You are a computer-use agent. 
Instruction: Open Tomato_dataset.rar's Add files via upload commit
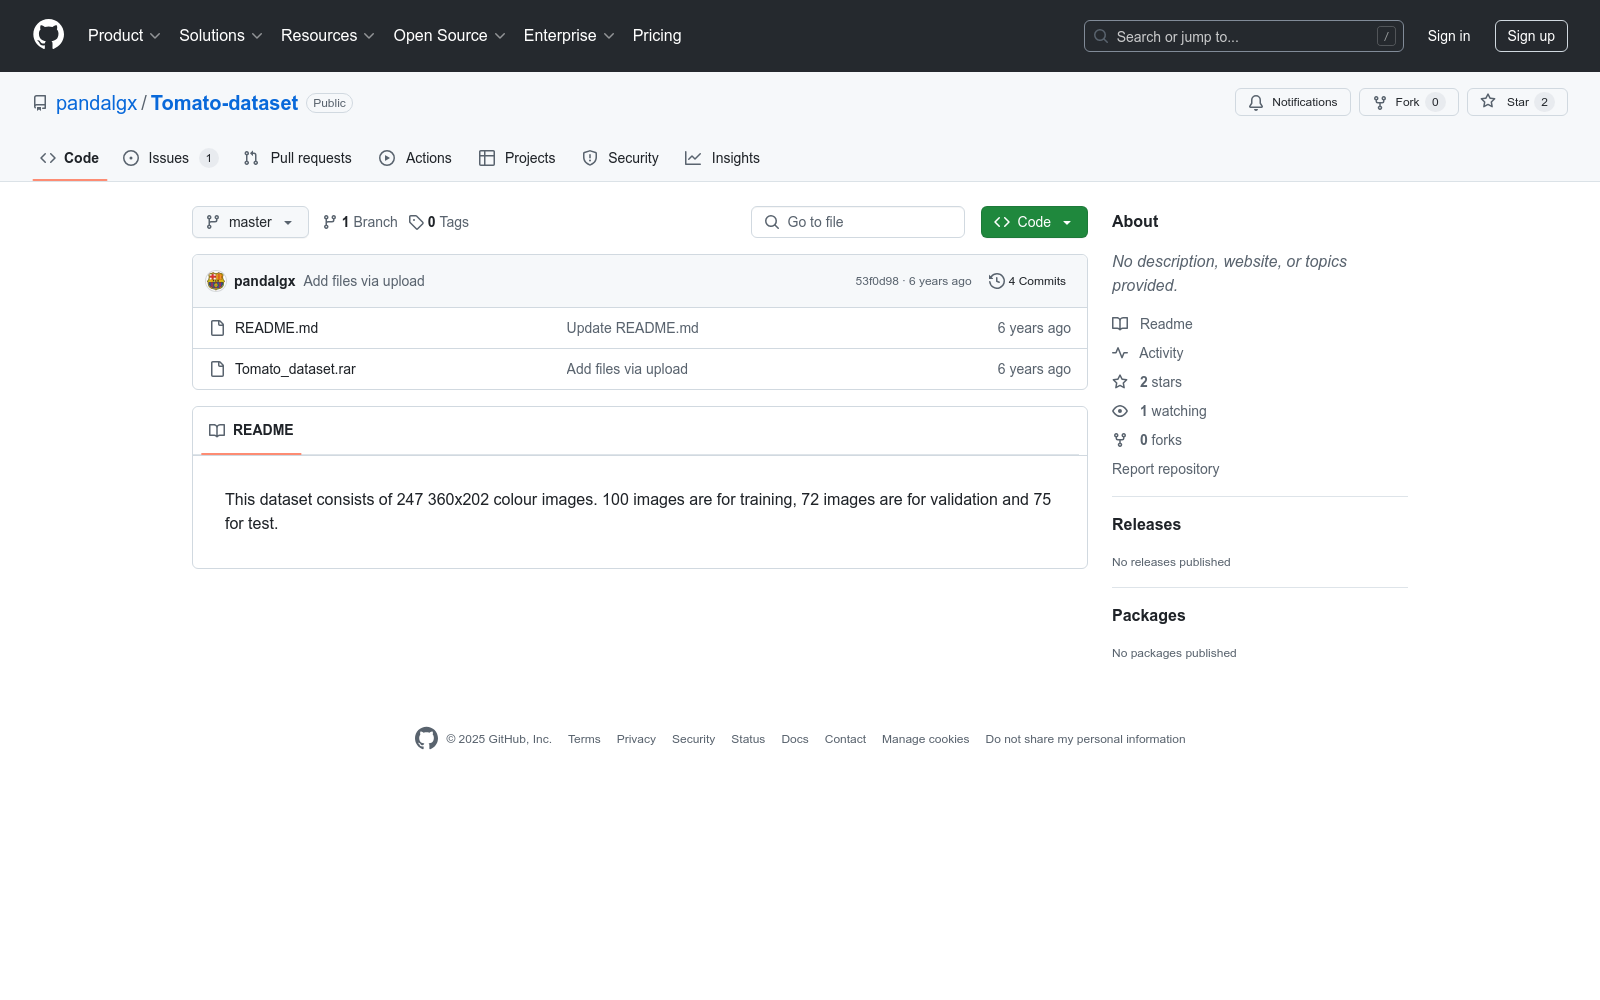(x=627, y=369)
